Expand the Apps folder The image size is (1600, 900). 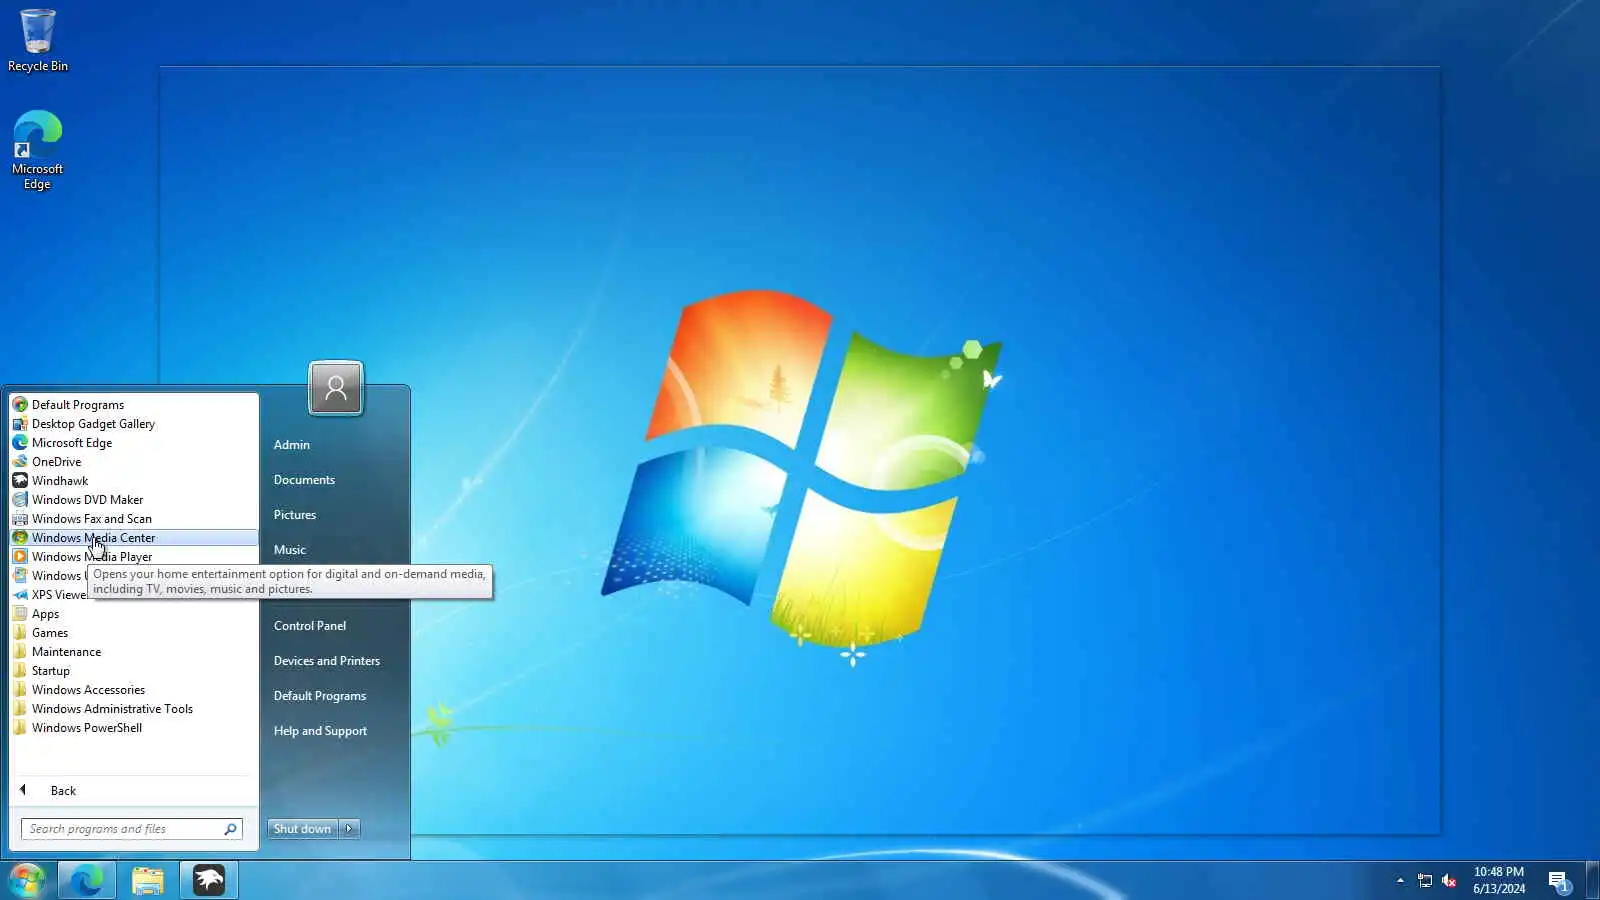click(x=134, y=614)
